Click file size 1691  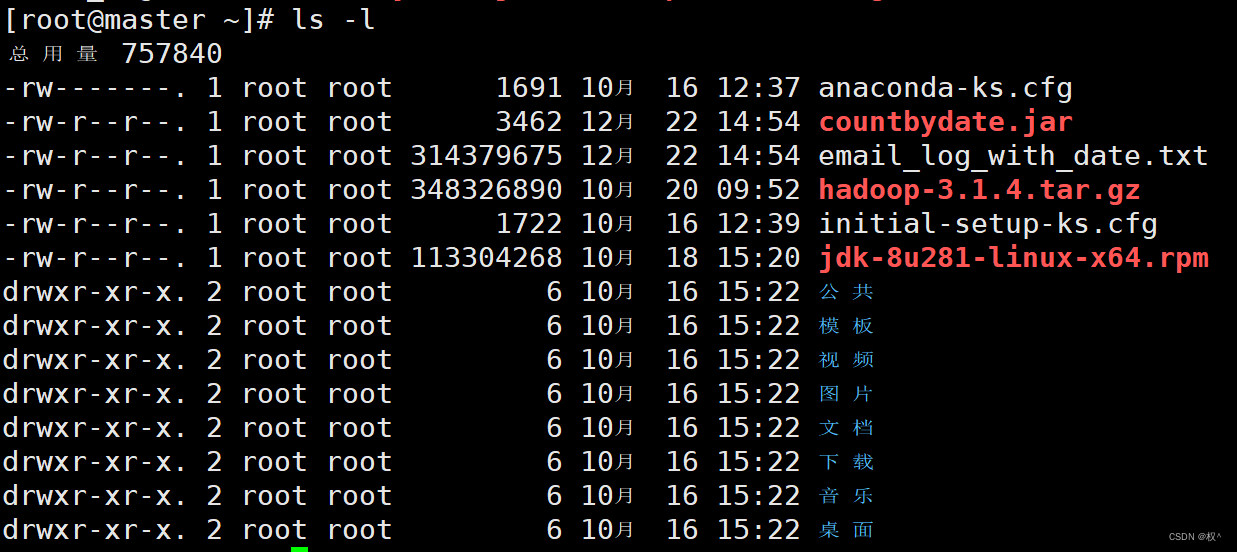pyautogui.click(x=529, y=89)
